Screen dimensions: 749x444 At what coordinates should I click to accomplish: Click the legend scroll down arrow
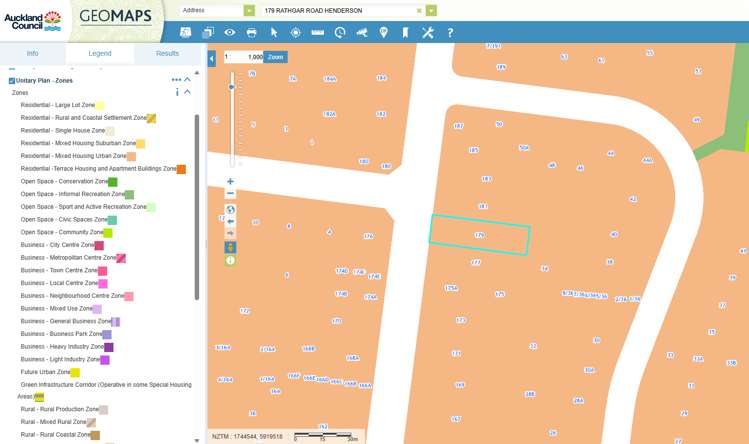197,440
